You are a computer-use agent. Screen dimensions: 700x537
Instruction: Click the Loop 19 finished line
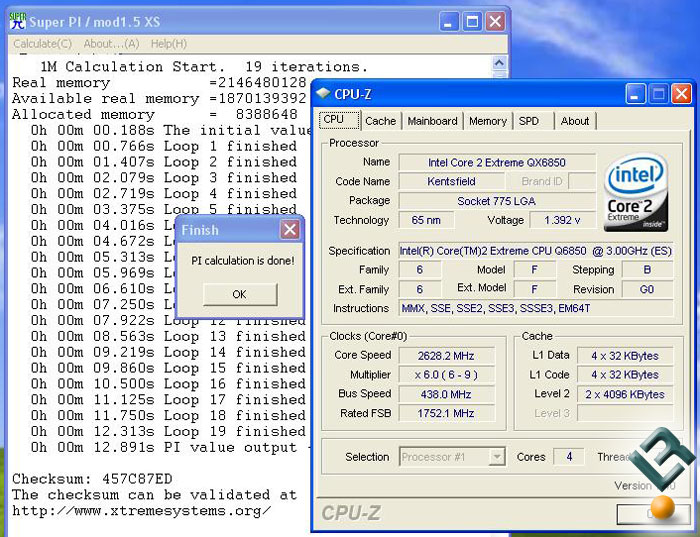coord(168,431)
